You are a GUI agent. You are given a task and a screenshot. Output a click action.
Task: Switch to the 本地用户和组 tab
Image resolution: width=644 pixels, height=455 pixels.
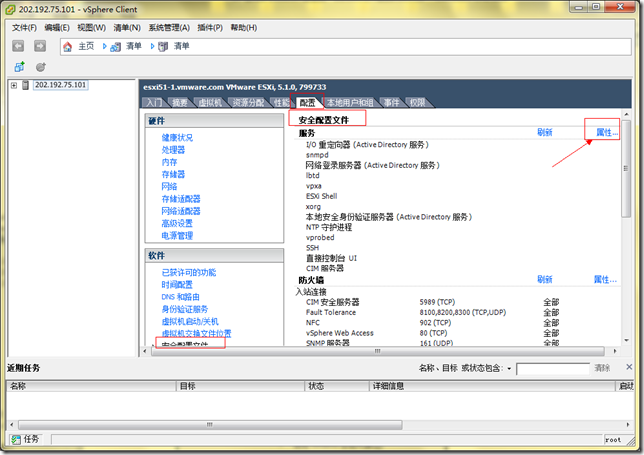pos(350,103)
